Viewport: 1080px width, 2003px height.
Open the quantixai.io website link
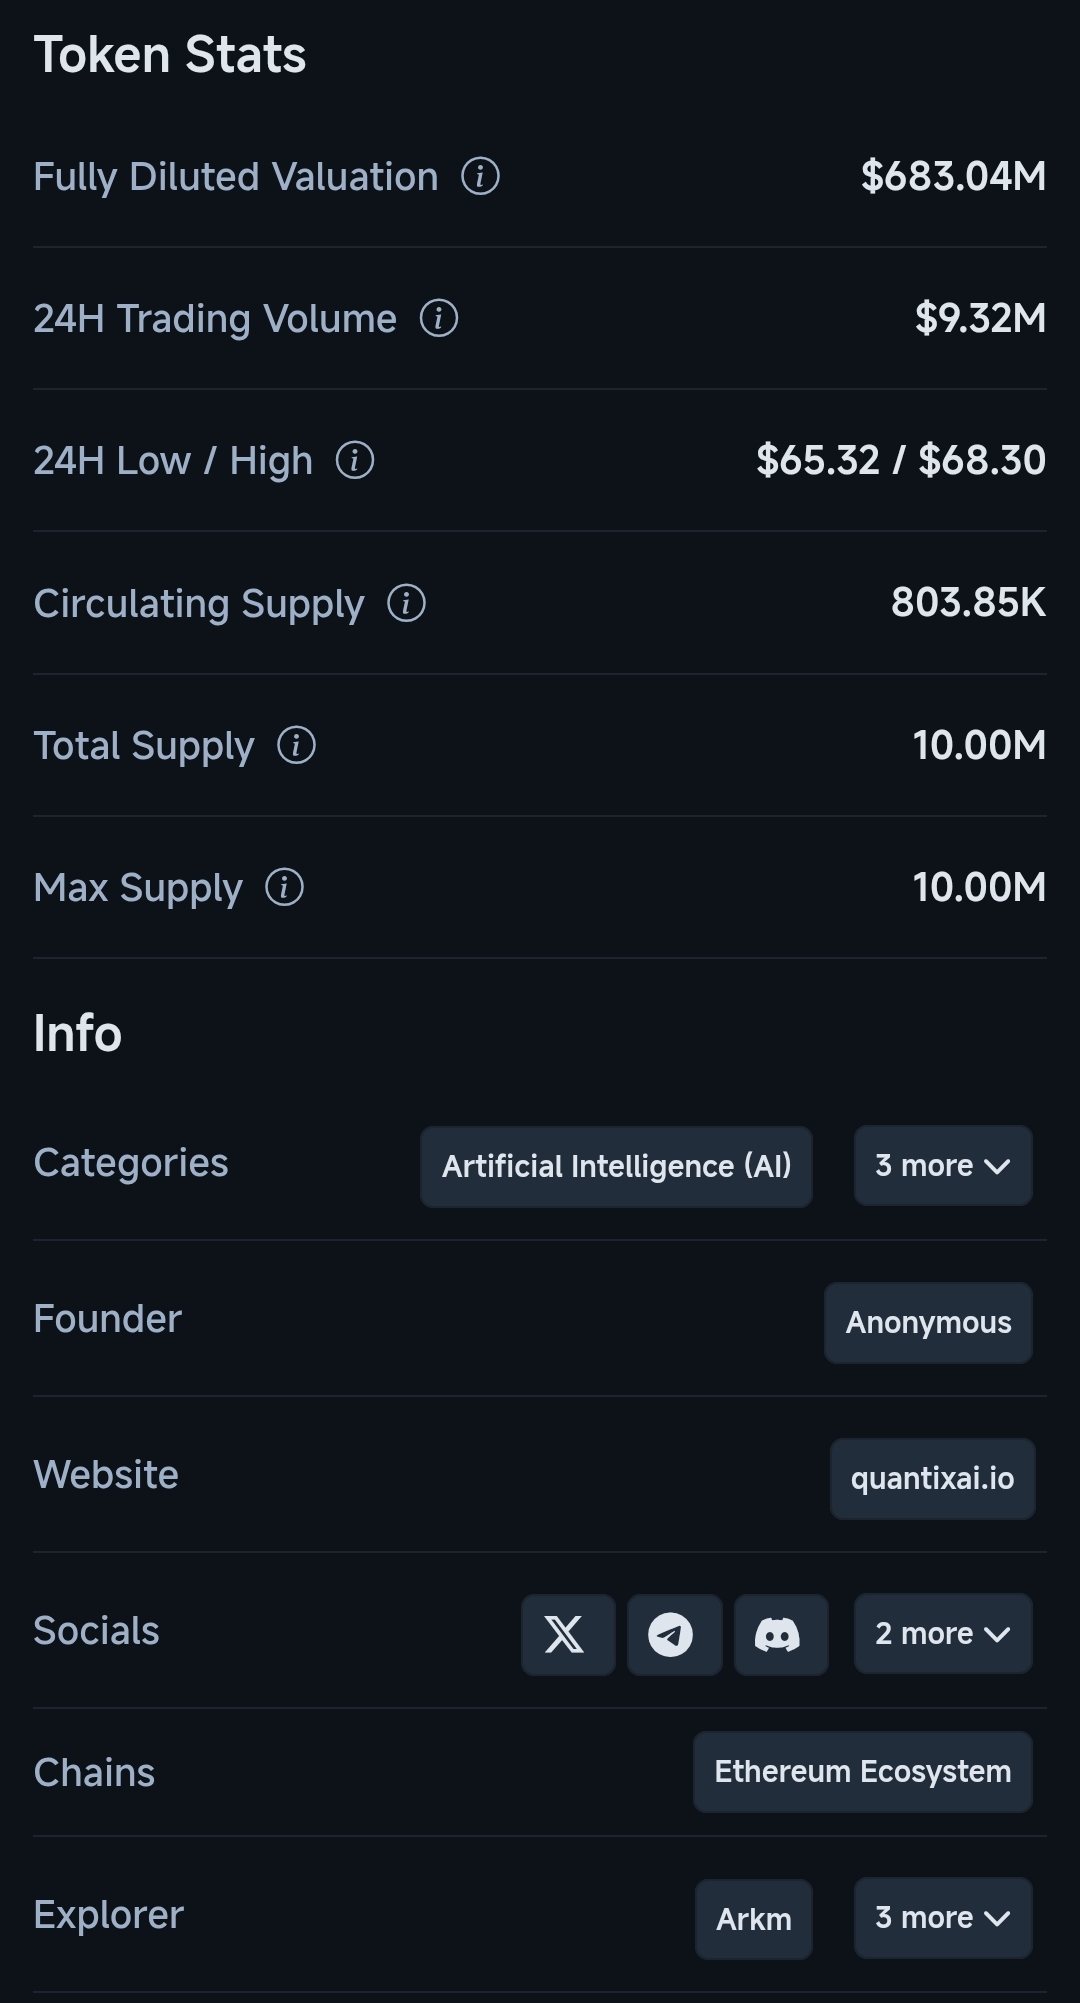pos(932,1479)
